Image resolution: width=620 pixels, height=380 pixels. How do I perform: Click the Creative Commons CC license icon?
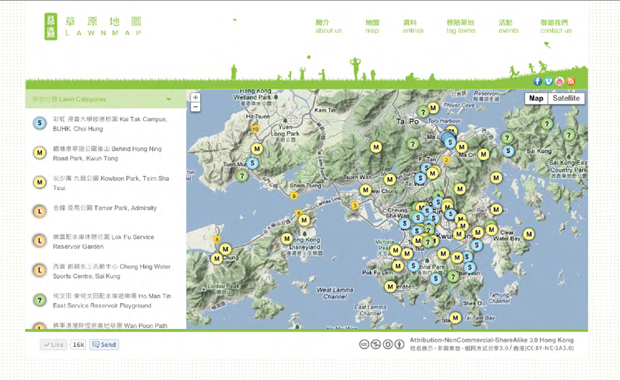pos(364,344)
